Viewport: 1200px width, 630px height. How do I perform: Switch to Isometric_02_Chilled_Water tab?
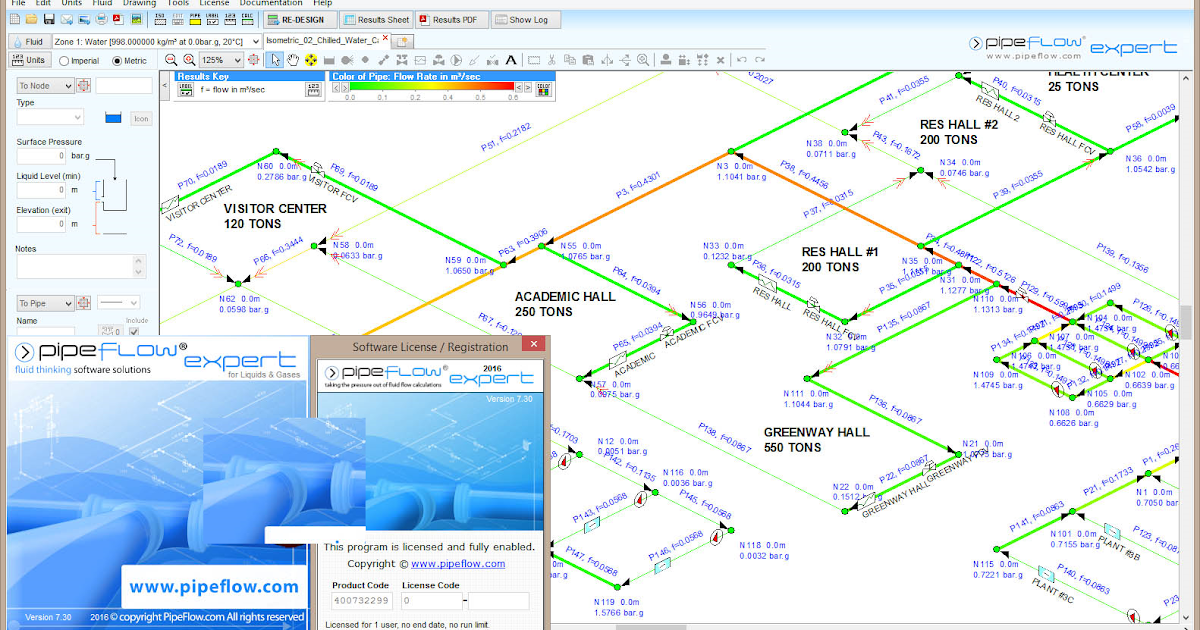(x=322, y=40)
